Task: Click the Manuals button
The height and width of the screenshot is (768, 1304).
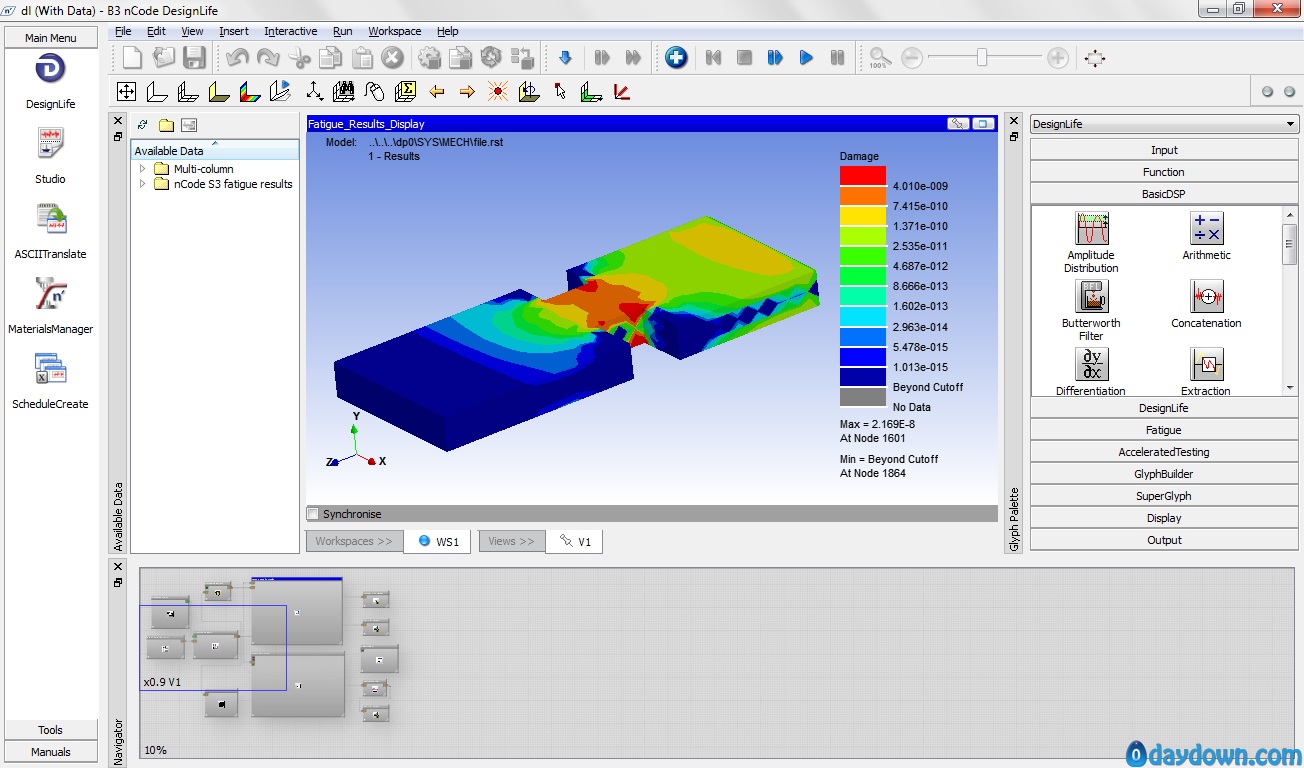Action: (51, 752)
